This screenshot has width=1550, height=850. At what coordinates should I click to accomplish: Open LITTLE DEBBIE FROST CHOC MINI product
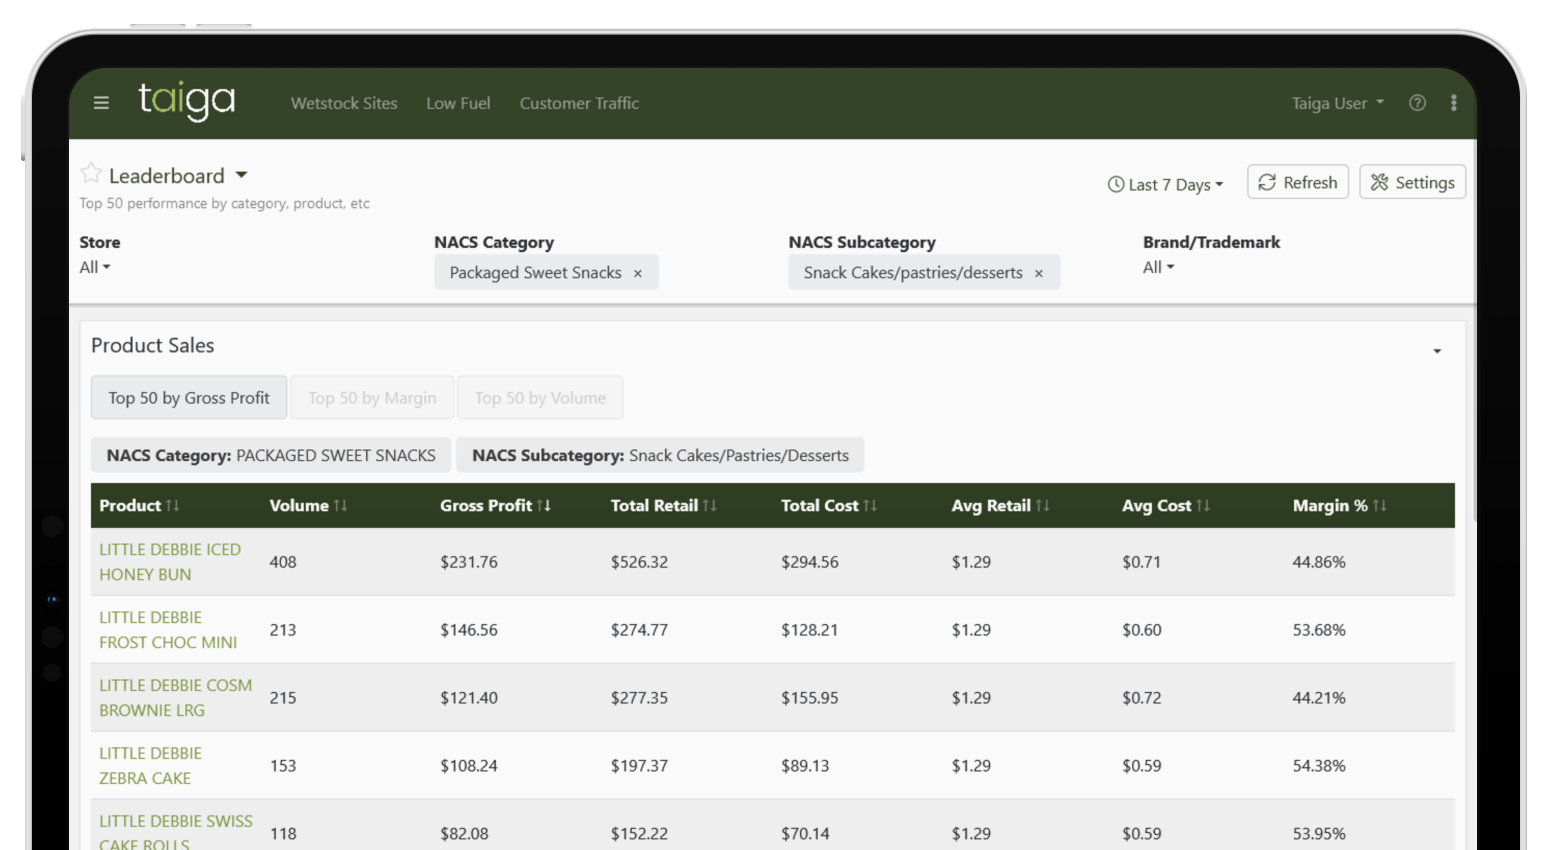168,630
